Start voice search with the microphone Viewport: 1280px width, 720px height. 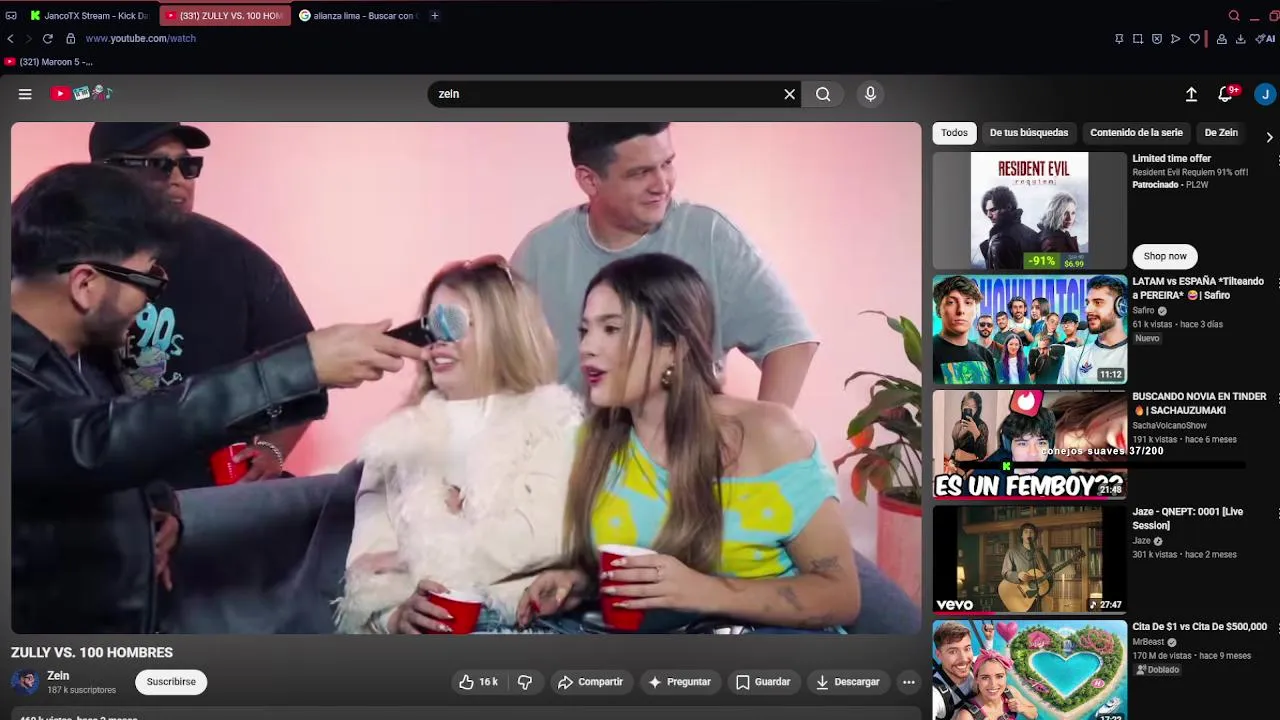point(870,94)
